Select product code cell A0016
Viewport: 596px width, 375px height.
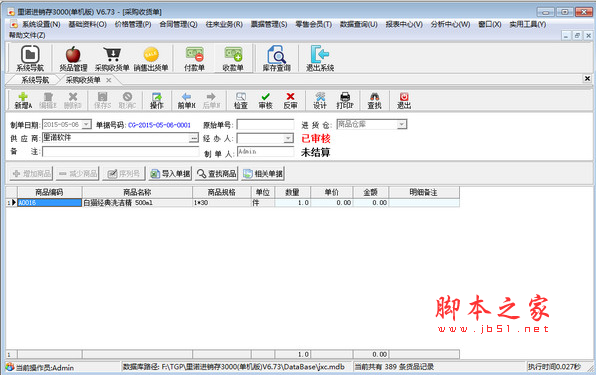(49, 203)
